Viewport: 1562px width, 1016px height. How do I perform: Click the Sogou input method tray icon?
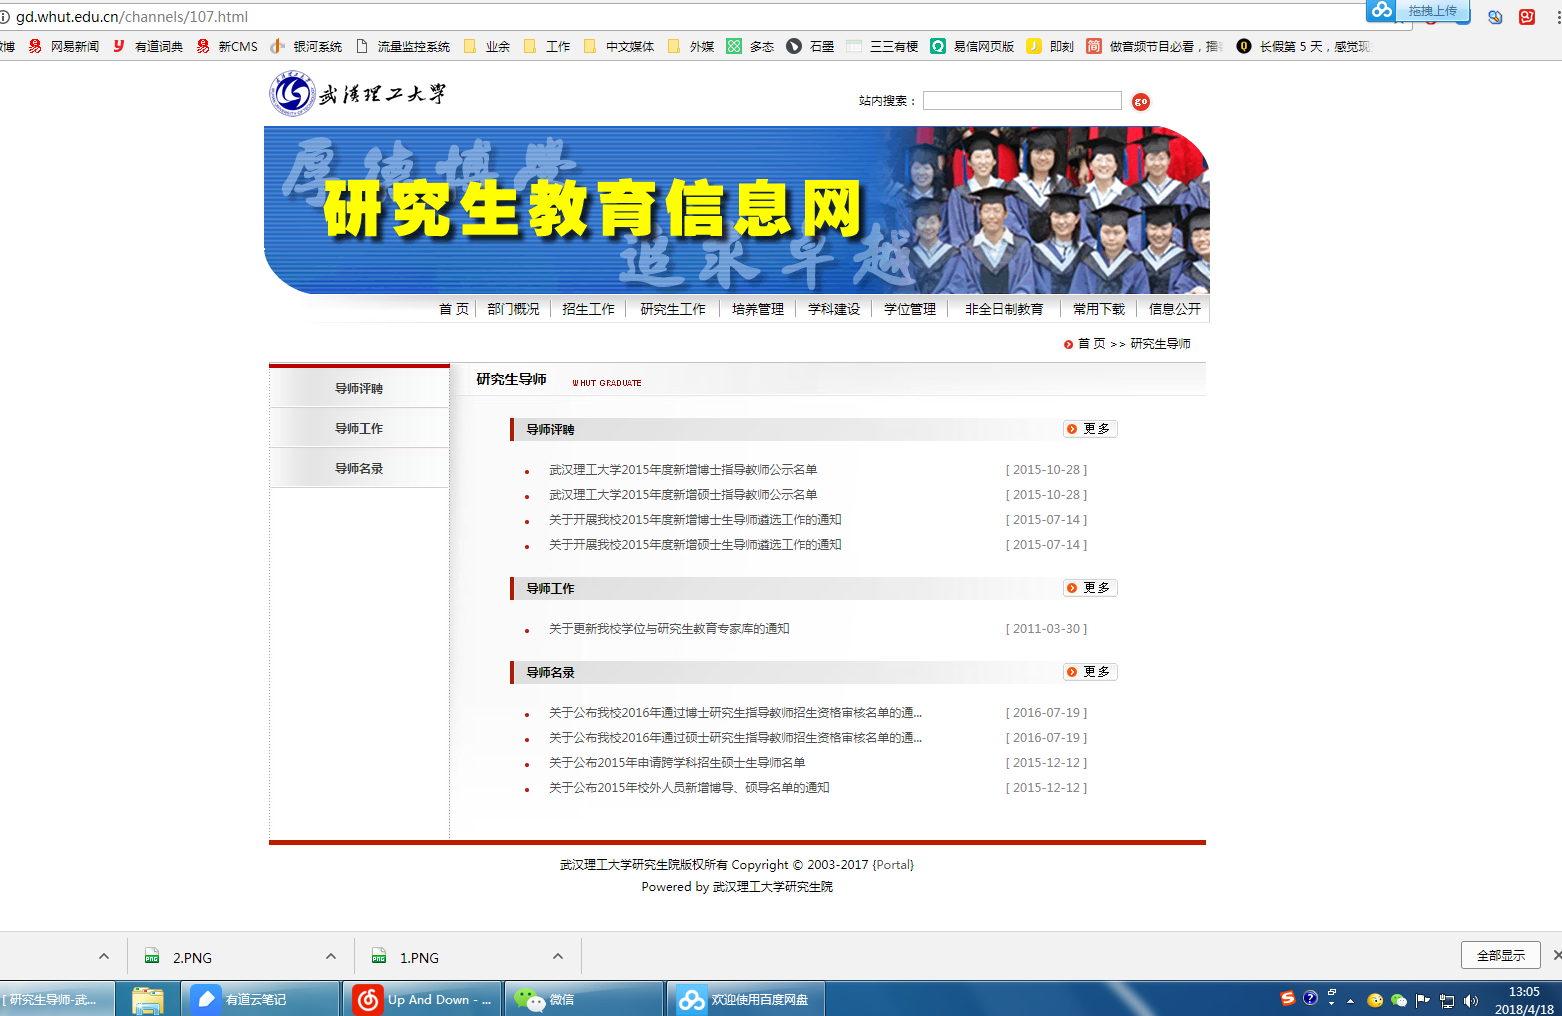[x=1287, y=998]
